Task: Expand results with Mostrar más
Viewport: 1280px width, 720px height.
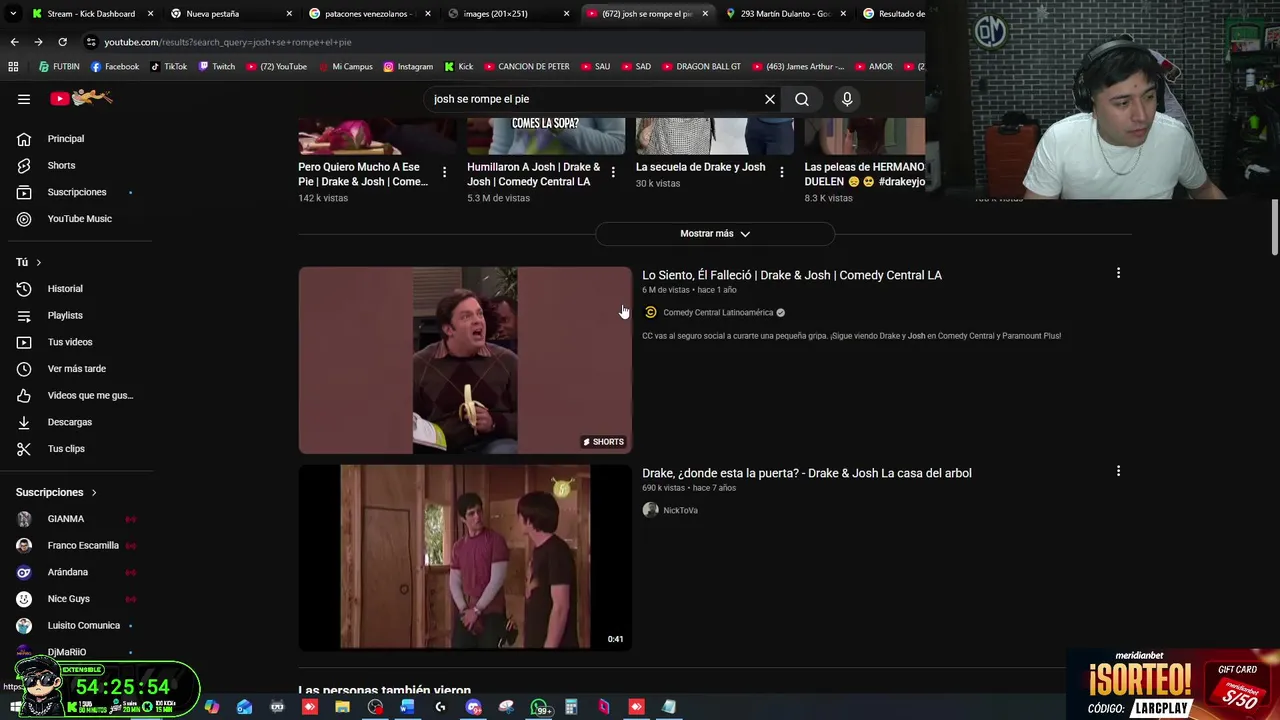Action: pyautogui.click(x=715, y=233)
